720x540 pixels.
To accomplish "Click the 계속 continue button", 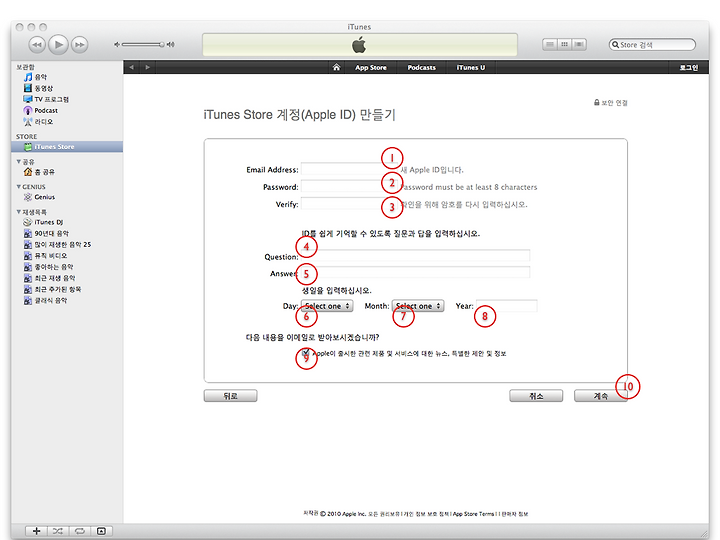I will click(601, 396).
